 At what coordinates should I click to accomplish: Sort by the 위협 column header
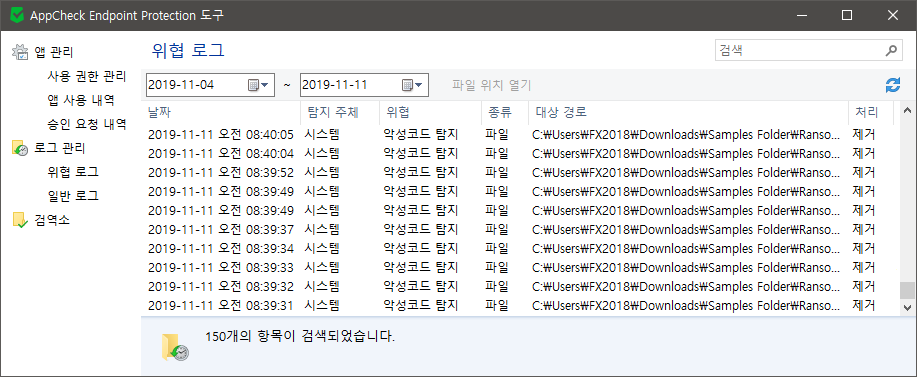click(430, 112)
